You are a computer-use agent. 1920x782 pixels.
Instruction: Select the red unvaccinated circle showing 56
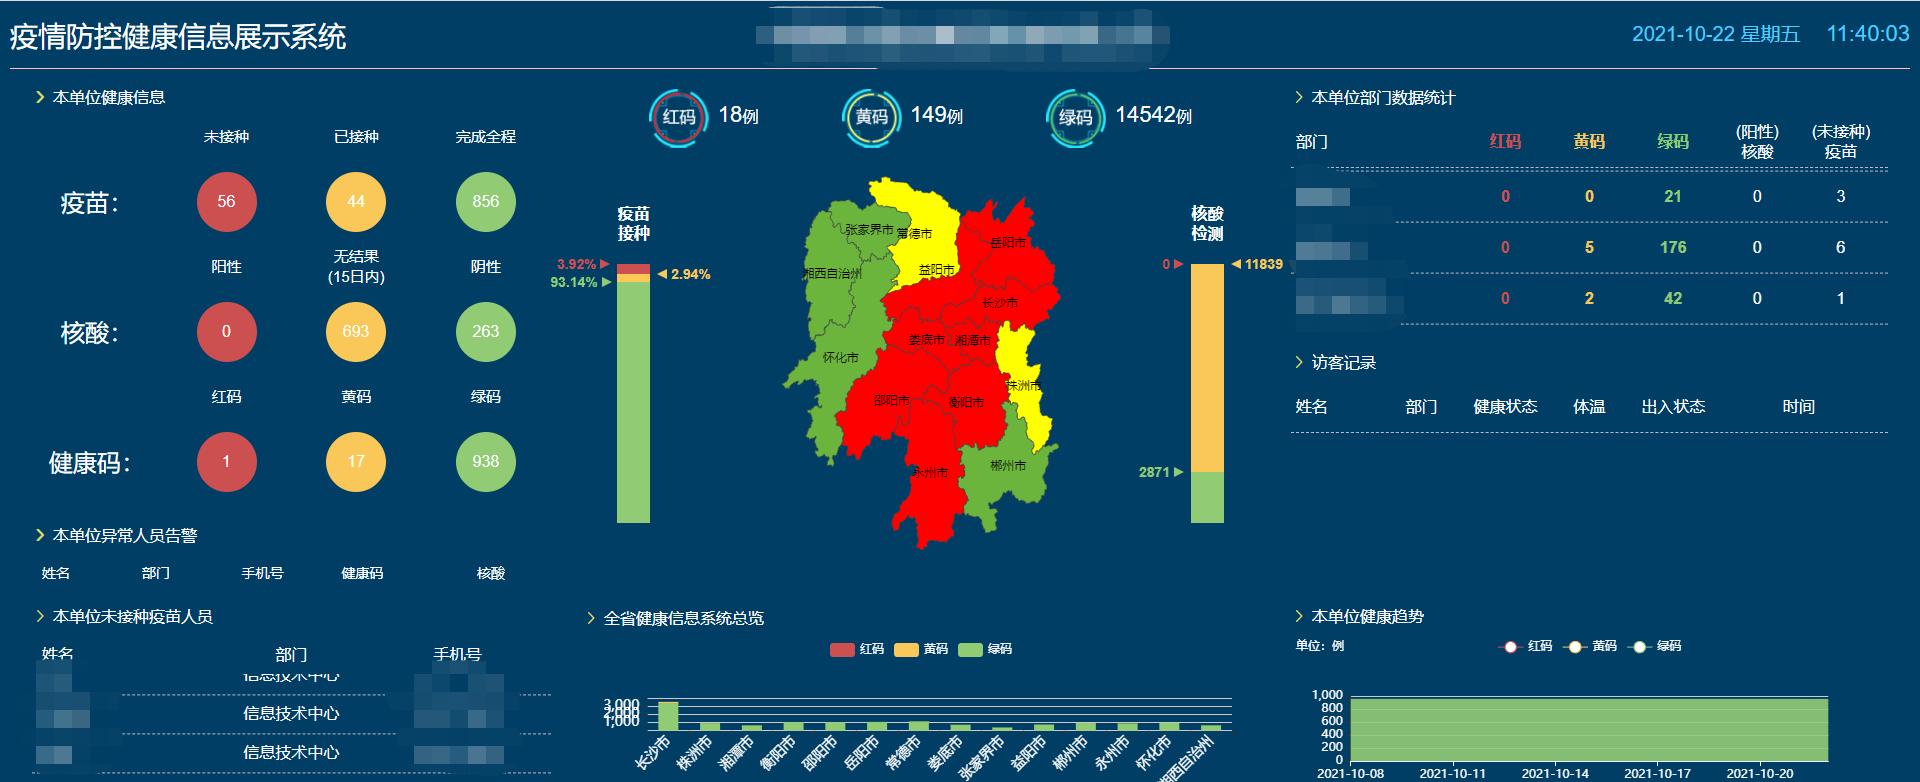(226, 201)
